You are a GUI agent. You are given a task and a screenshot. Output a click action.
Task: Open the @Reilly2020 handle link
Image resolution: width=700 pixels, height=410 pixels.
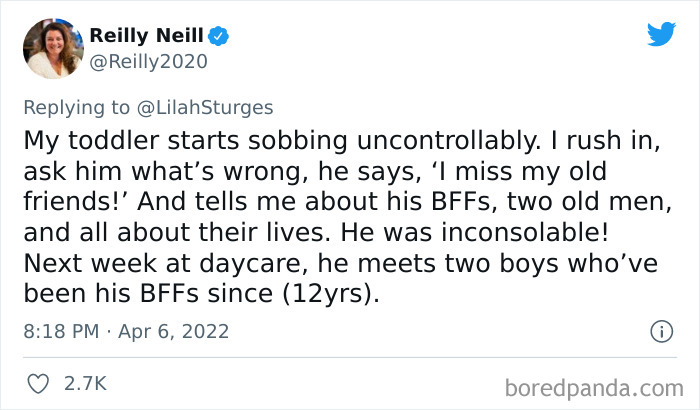pyautogui.click(x=148, y=62)
